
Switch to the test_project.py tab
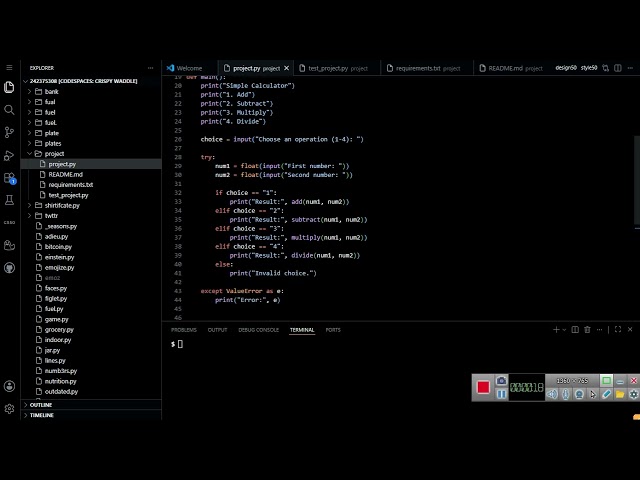click(x=337, y=68)
